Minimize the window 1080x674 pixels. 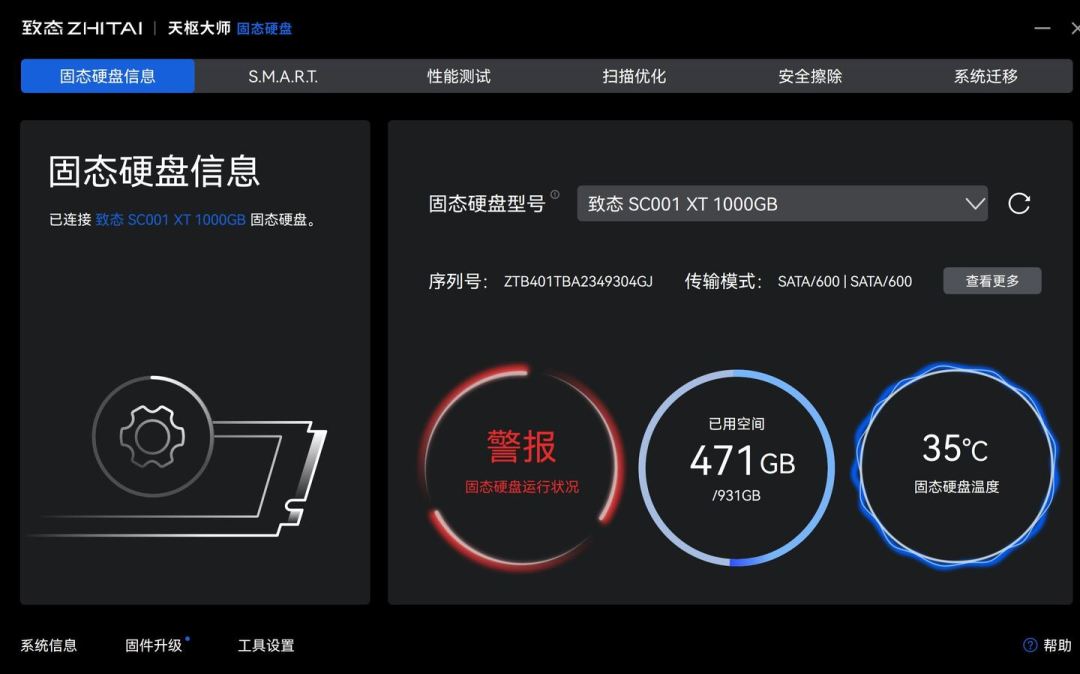coord(1042,28)
